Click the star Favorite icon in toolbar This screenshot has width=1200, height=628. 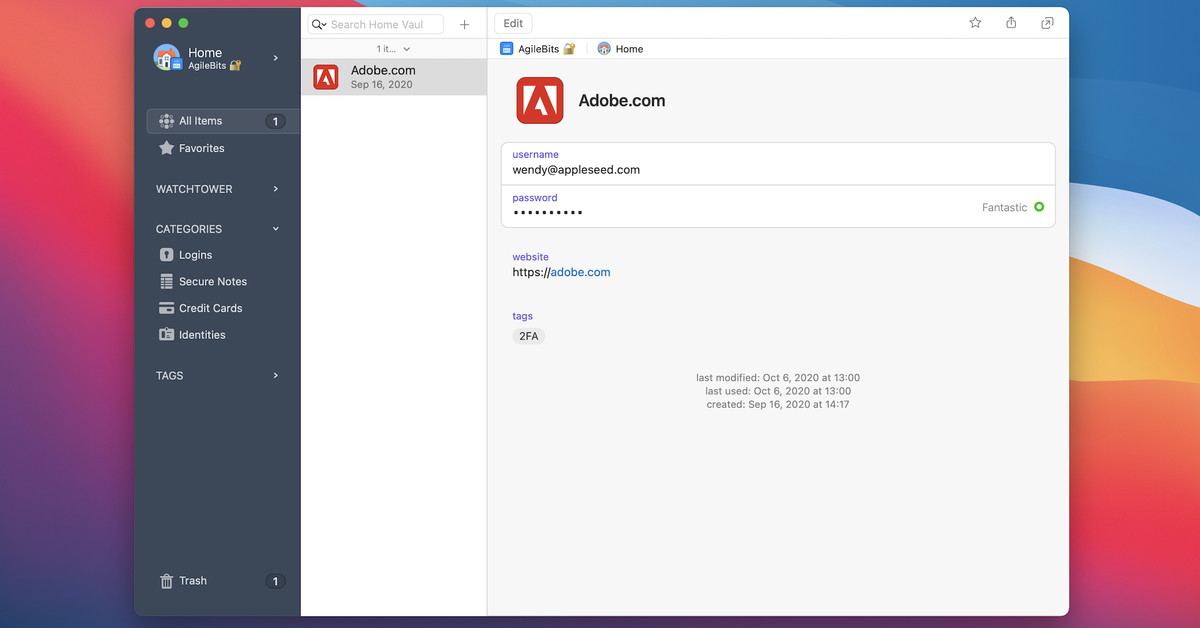tap(975, 23)
